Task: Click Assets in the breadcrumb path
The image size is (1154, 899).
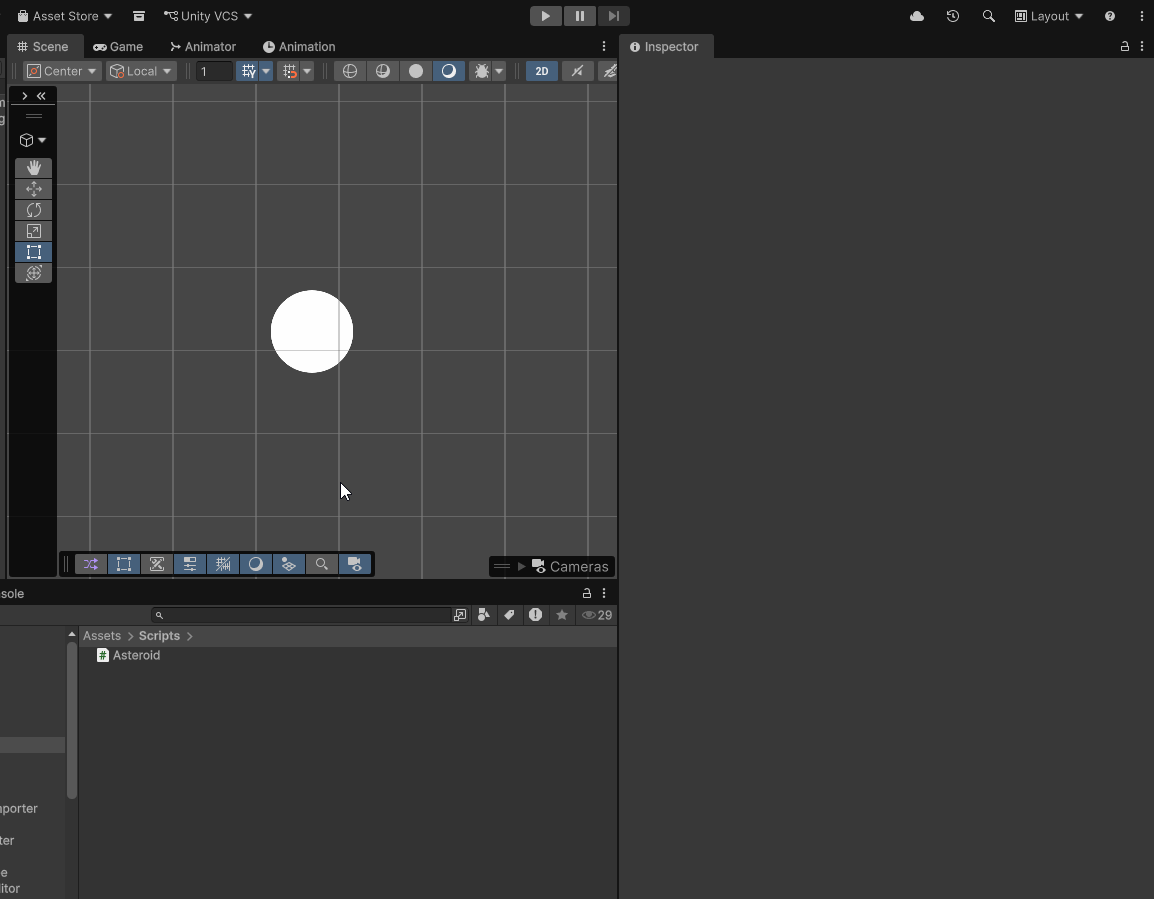Action: click(x=102, y=636)
